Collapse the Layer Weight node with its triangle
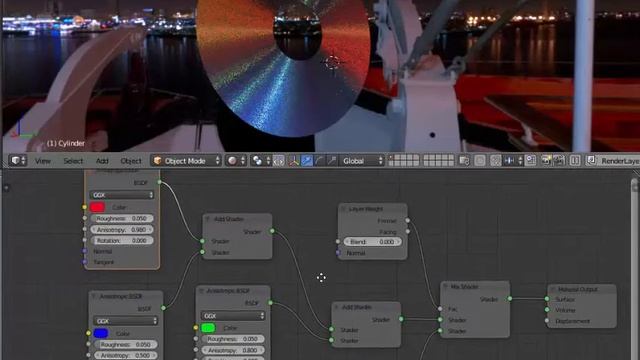This screenshot has width=640, height=360. point(343,209)
